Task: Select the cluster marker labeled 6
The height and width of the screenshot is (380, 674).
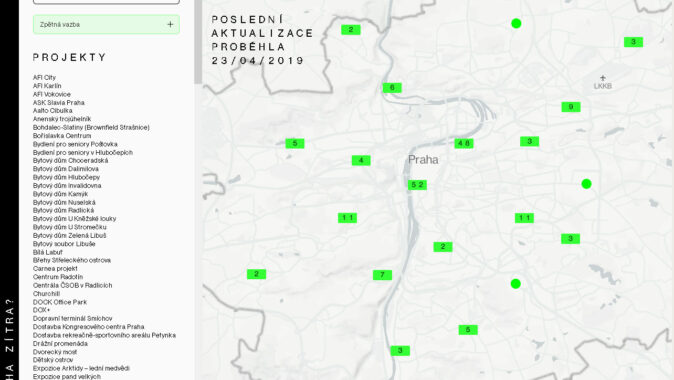Action: [392, 88]
